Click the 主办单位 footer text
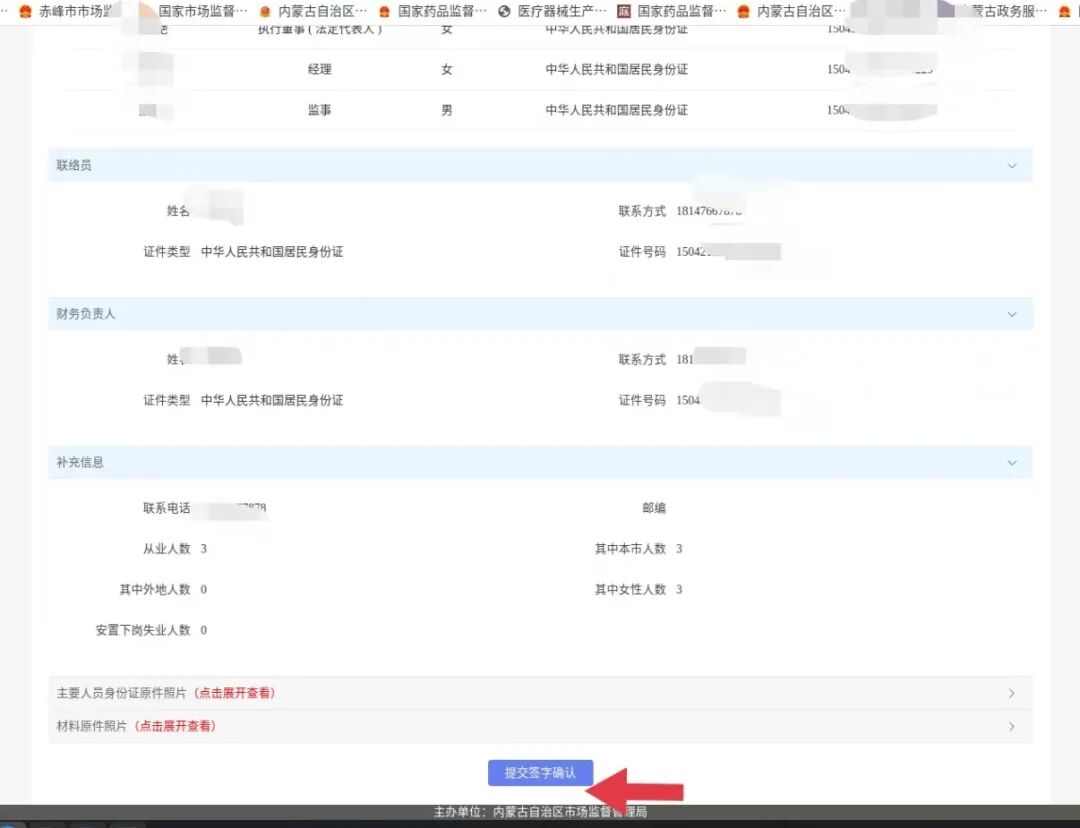The width and height of the screenshot is (1080, 828). [x=540, y=813]
